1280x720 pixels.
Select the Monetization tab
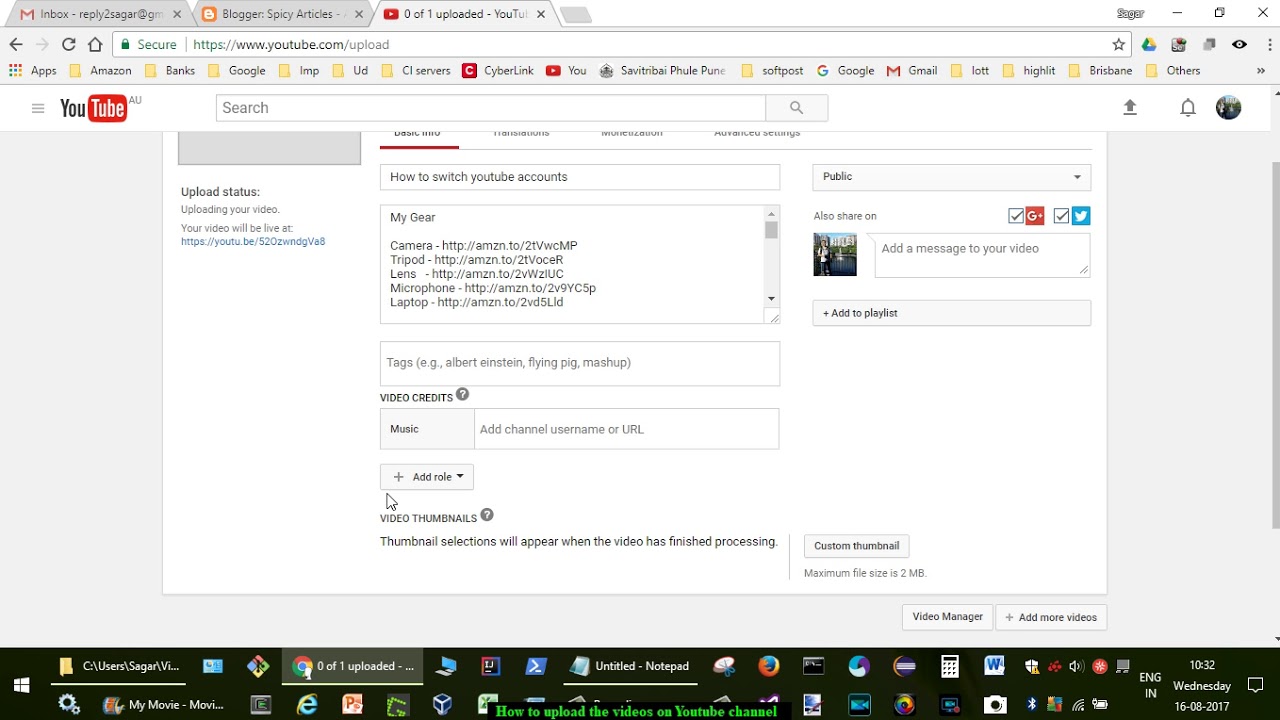click(631, 133)
